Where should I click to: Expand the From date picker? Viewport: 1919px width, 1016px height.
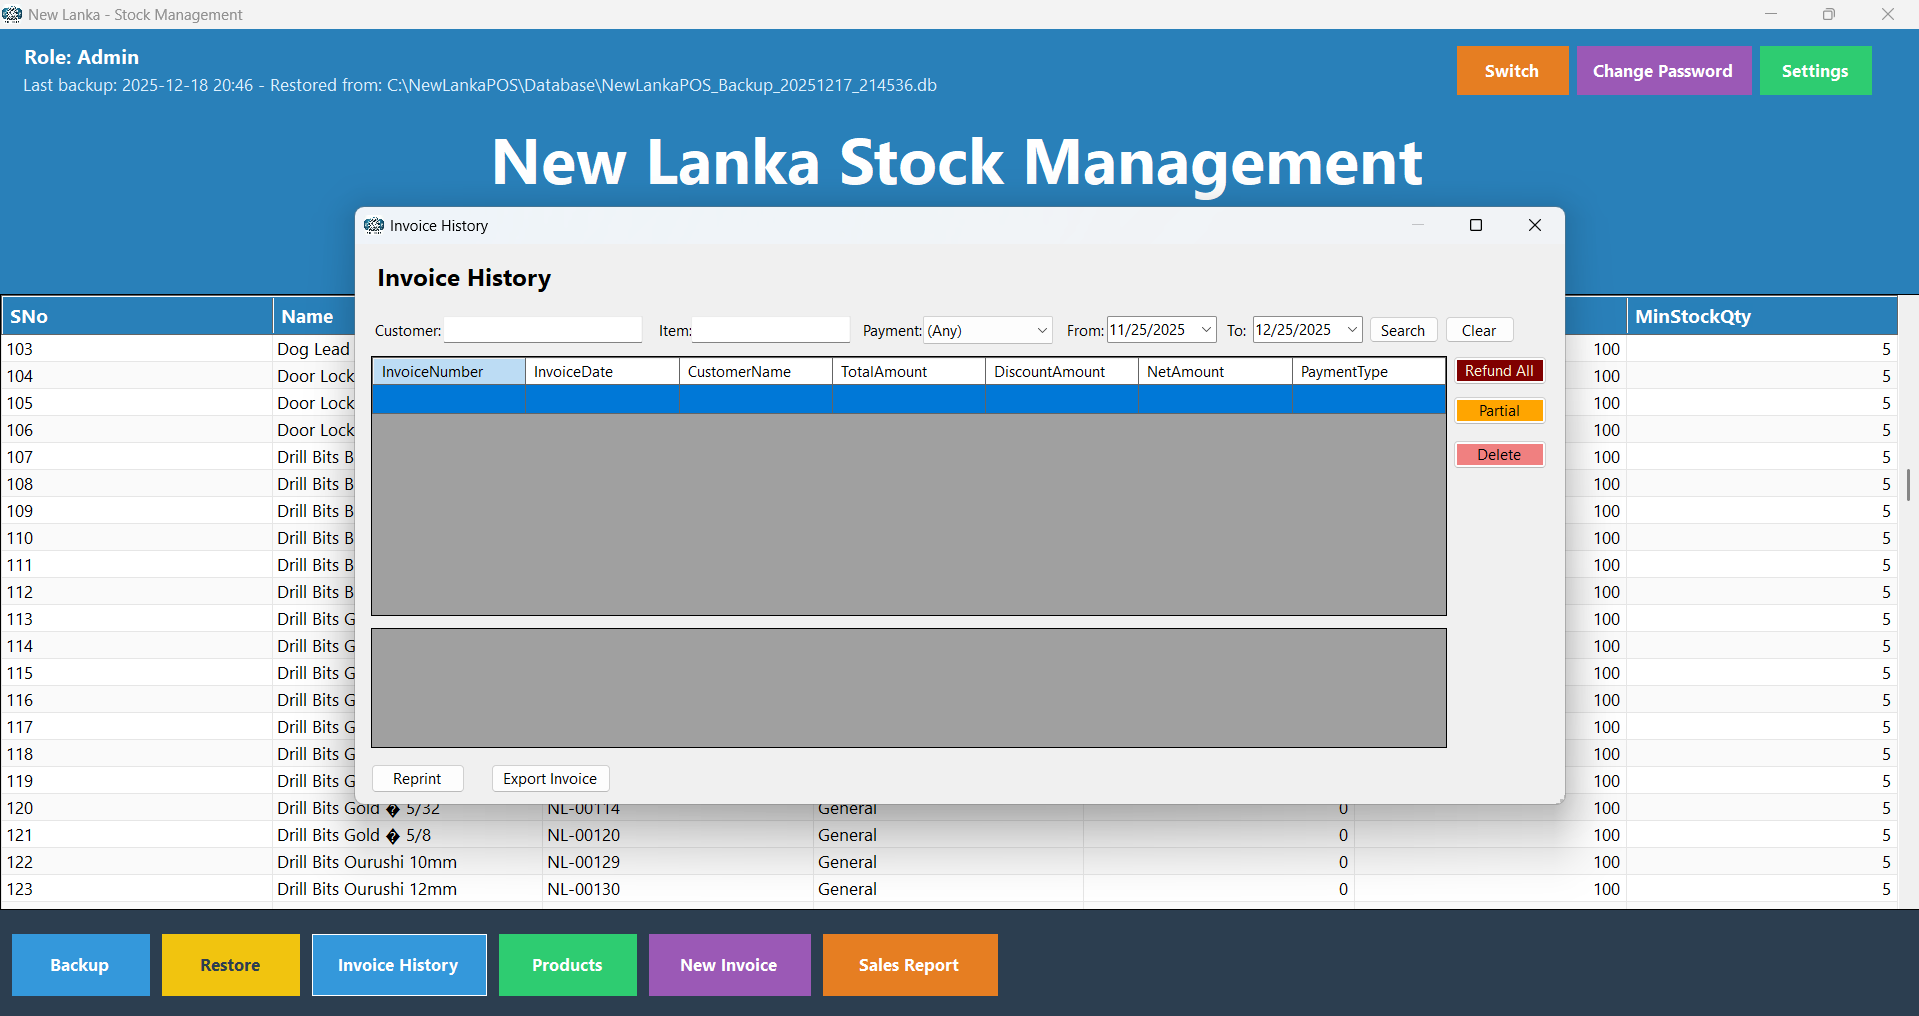(1206, 330)
